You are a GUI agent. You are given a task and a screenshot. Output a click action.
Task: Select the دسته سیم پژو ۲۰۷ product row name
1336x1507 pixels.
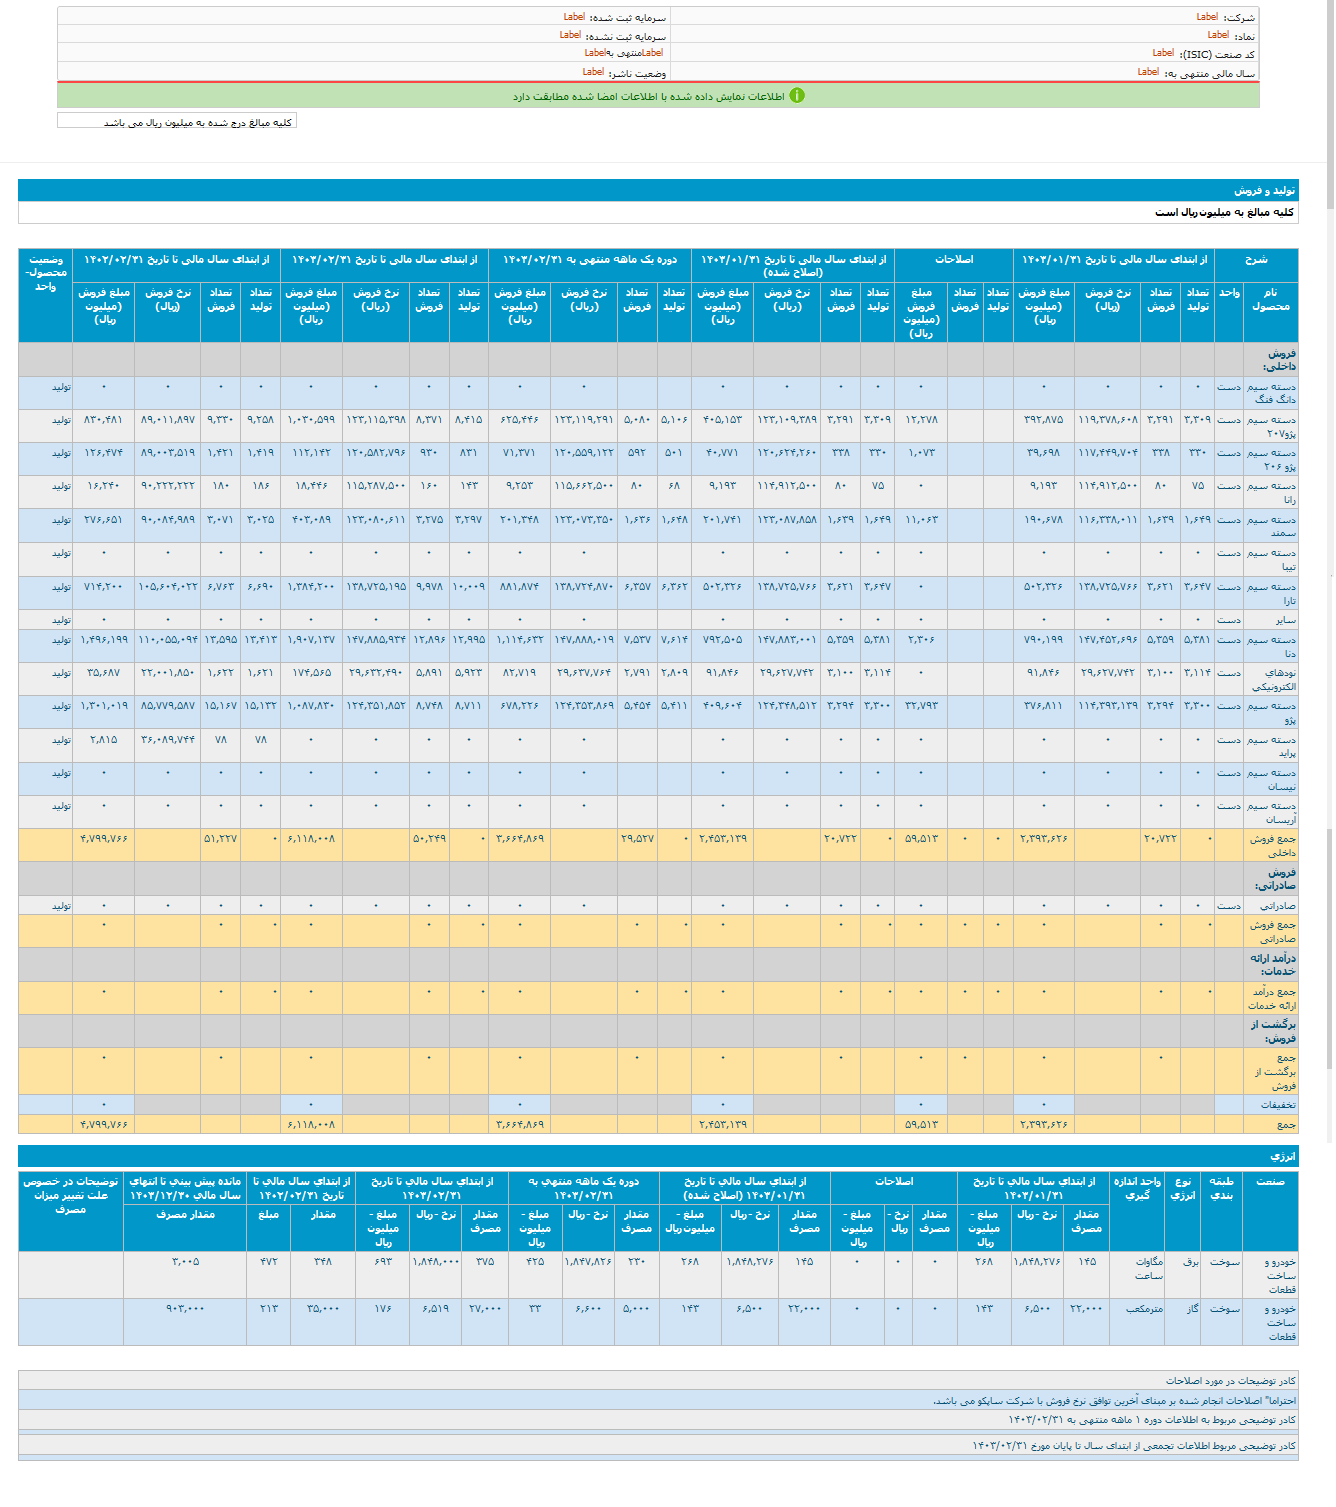(x=1271, y=426)
